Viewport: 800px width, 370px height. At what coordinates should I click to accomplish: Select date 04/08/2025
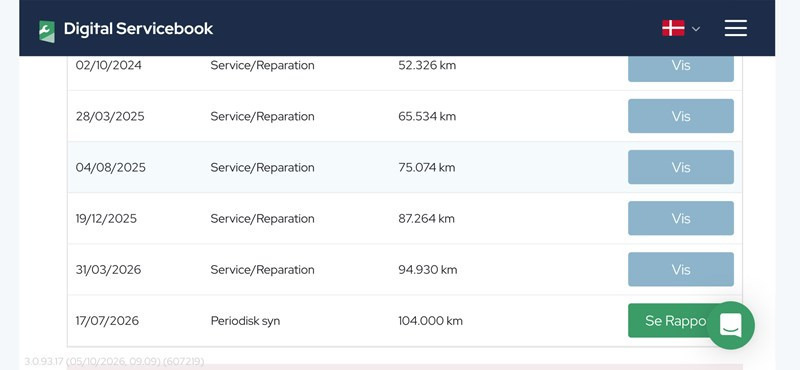(110, 167)
